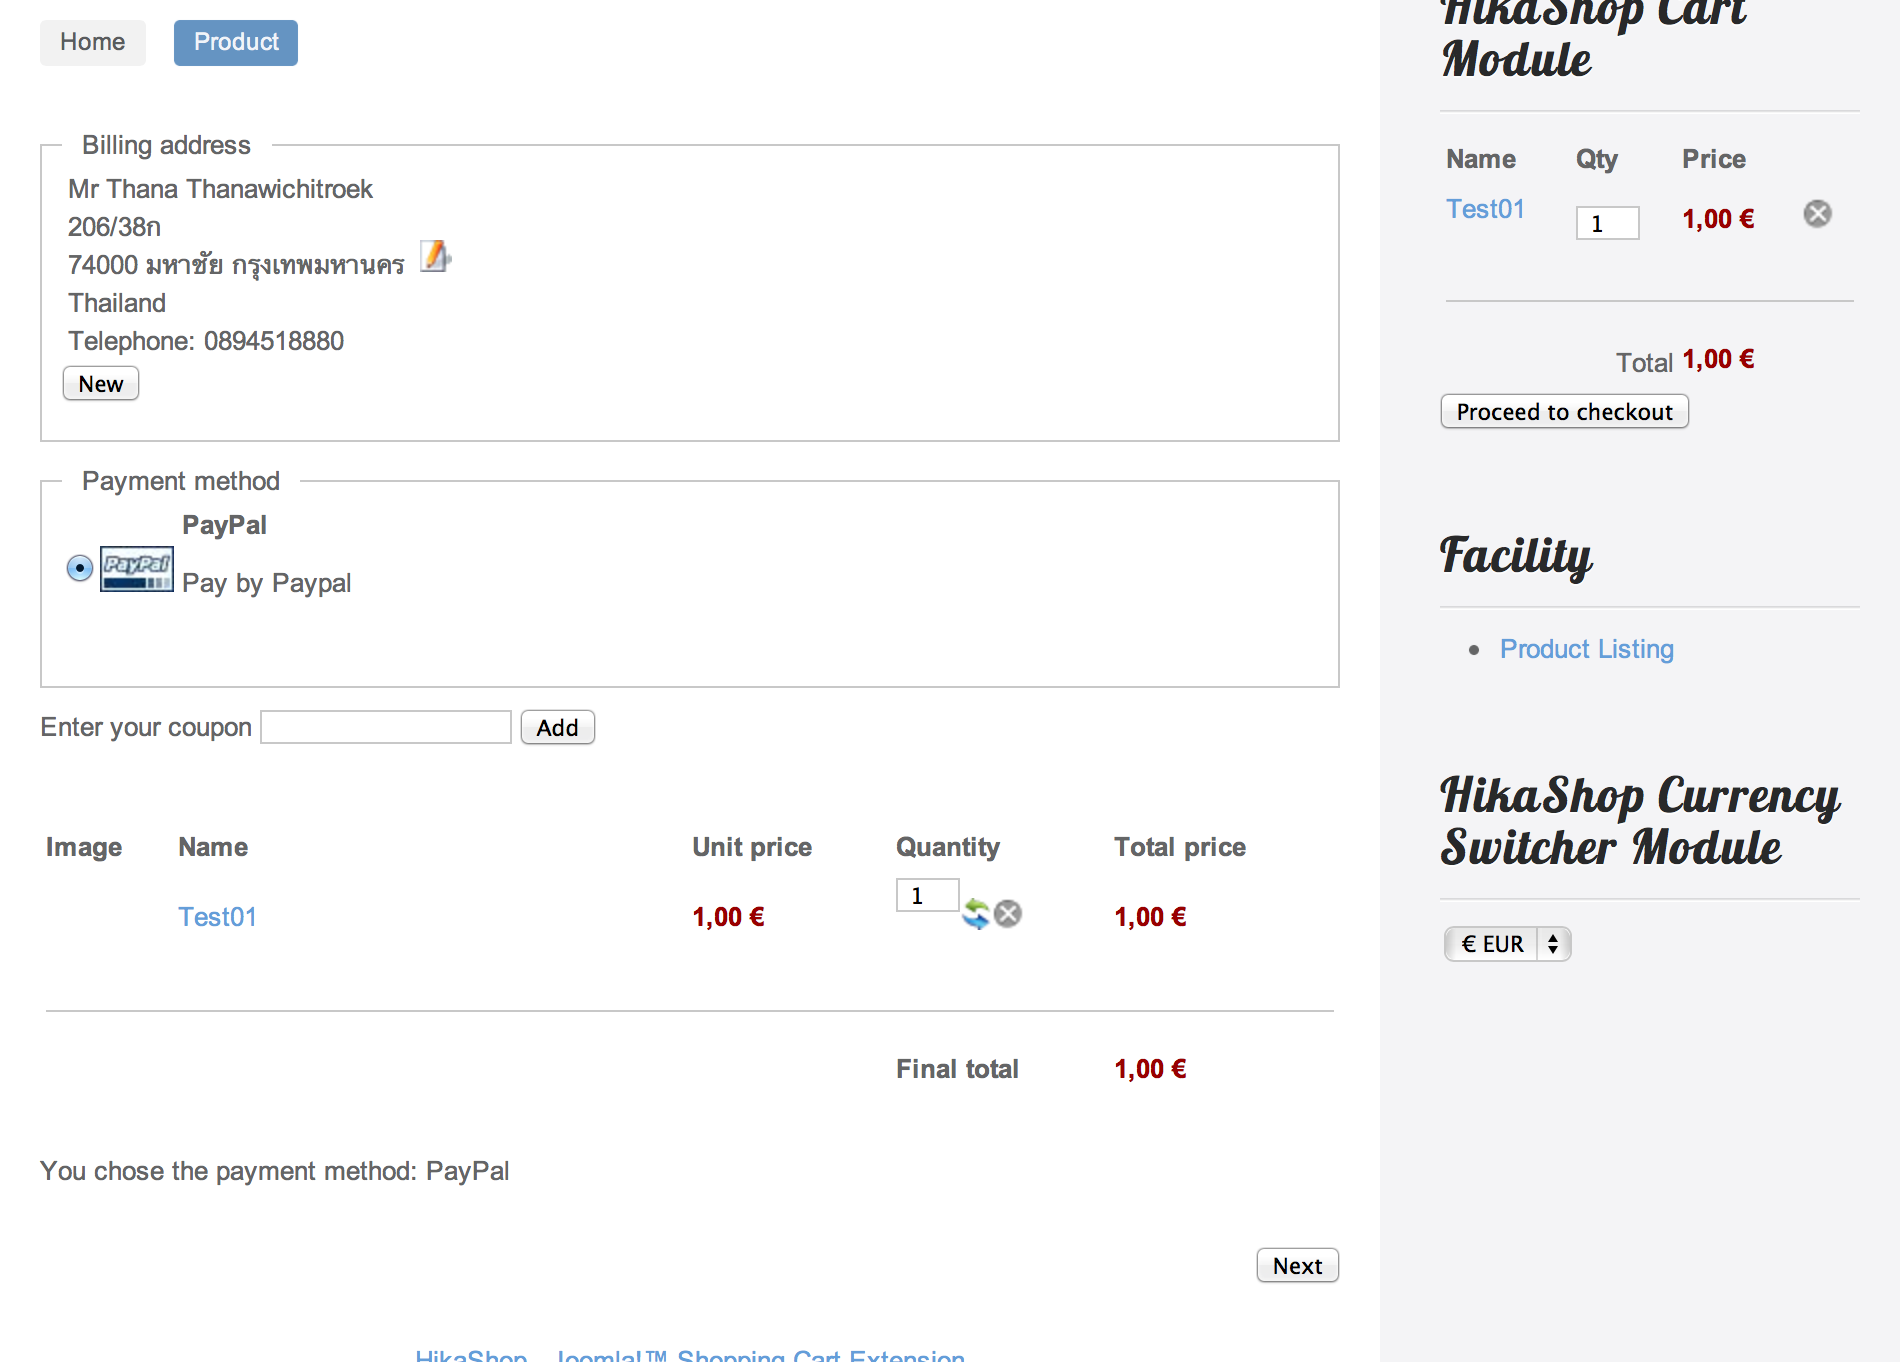Focus the coupon code input field

click(386, 727)
